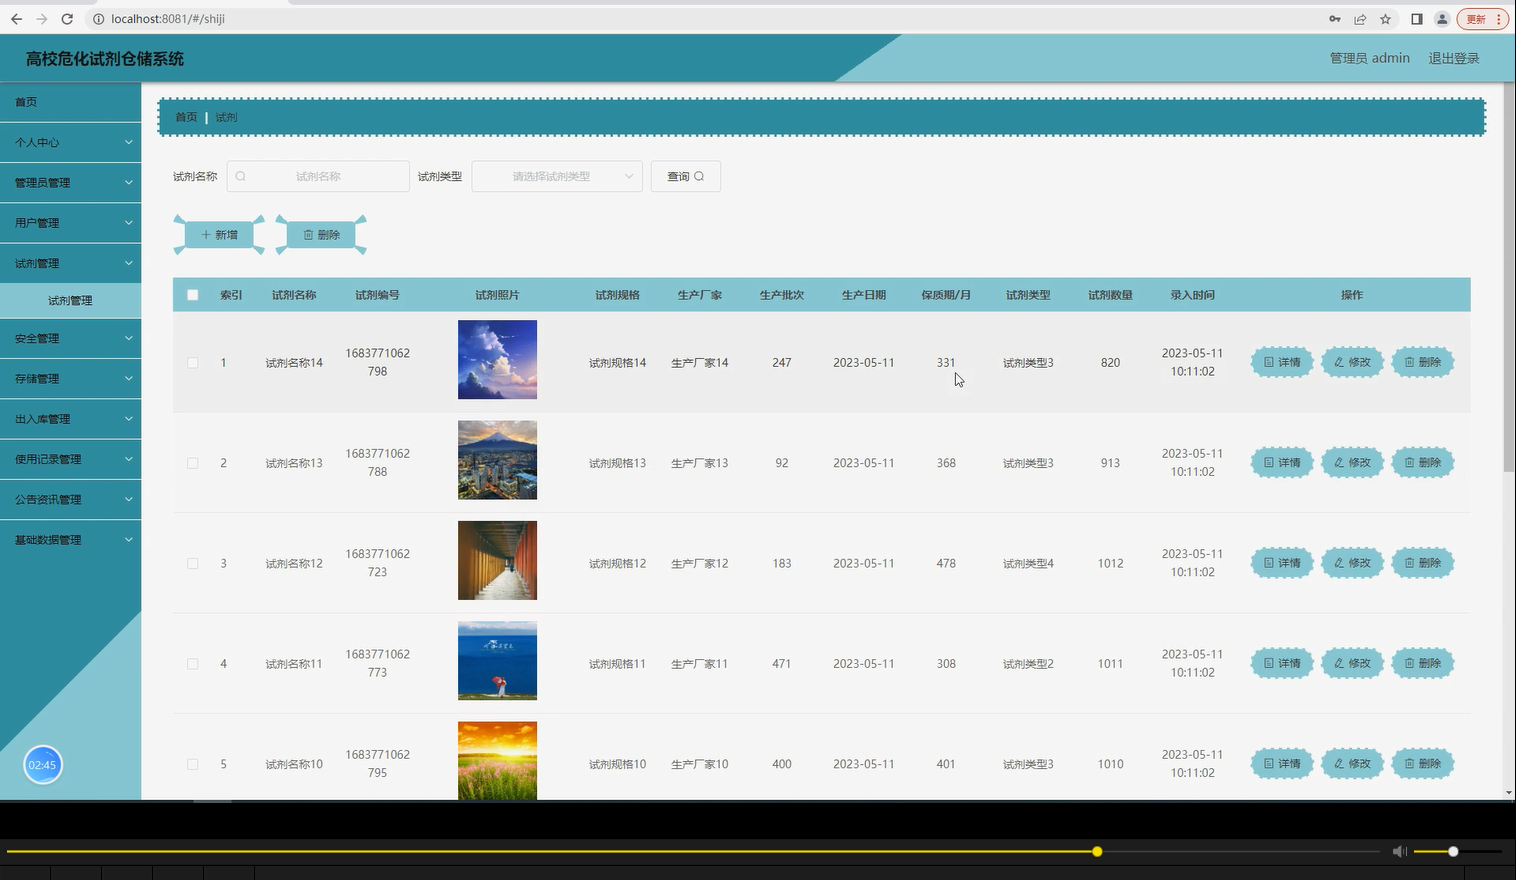1516x880 pixels.
Task: Expand 个人中心 sidebar menu
Action: [x=70, y=143]
